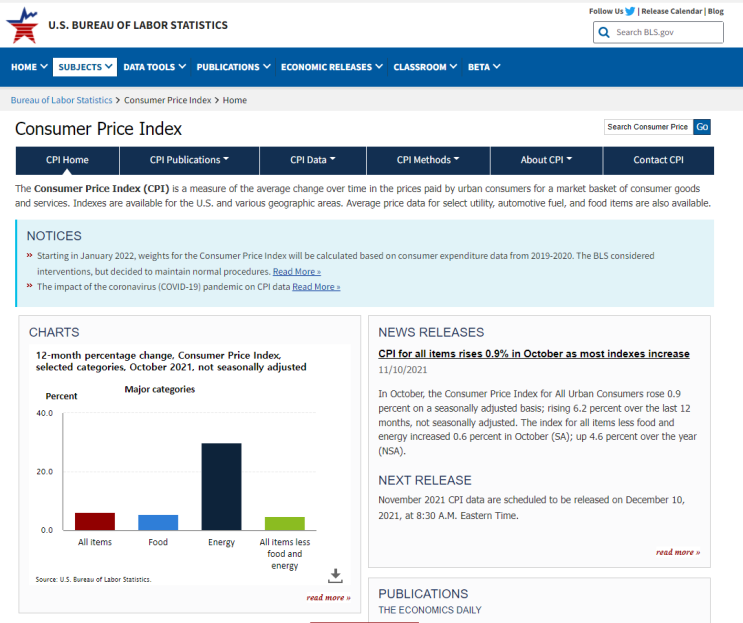Click the 11/10/2021 release date
This screenshot has width=743, height=623.
coord(403,370)
